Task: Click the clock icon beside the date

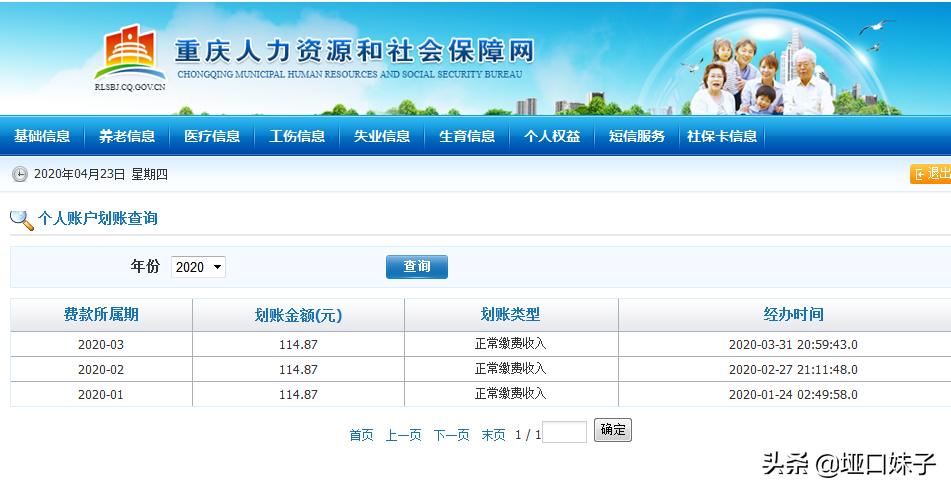Action: click(20, 174)
